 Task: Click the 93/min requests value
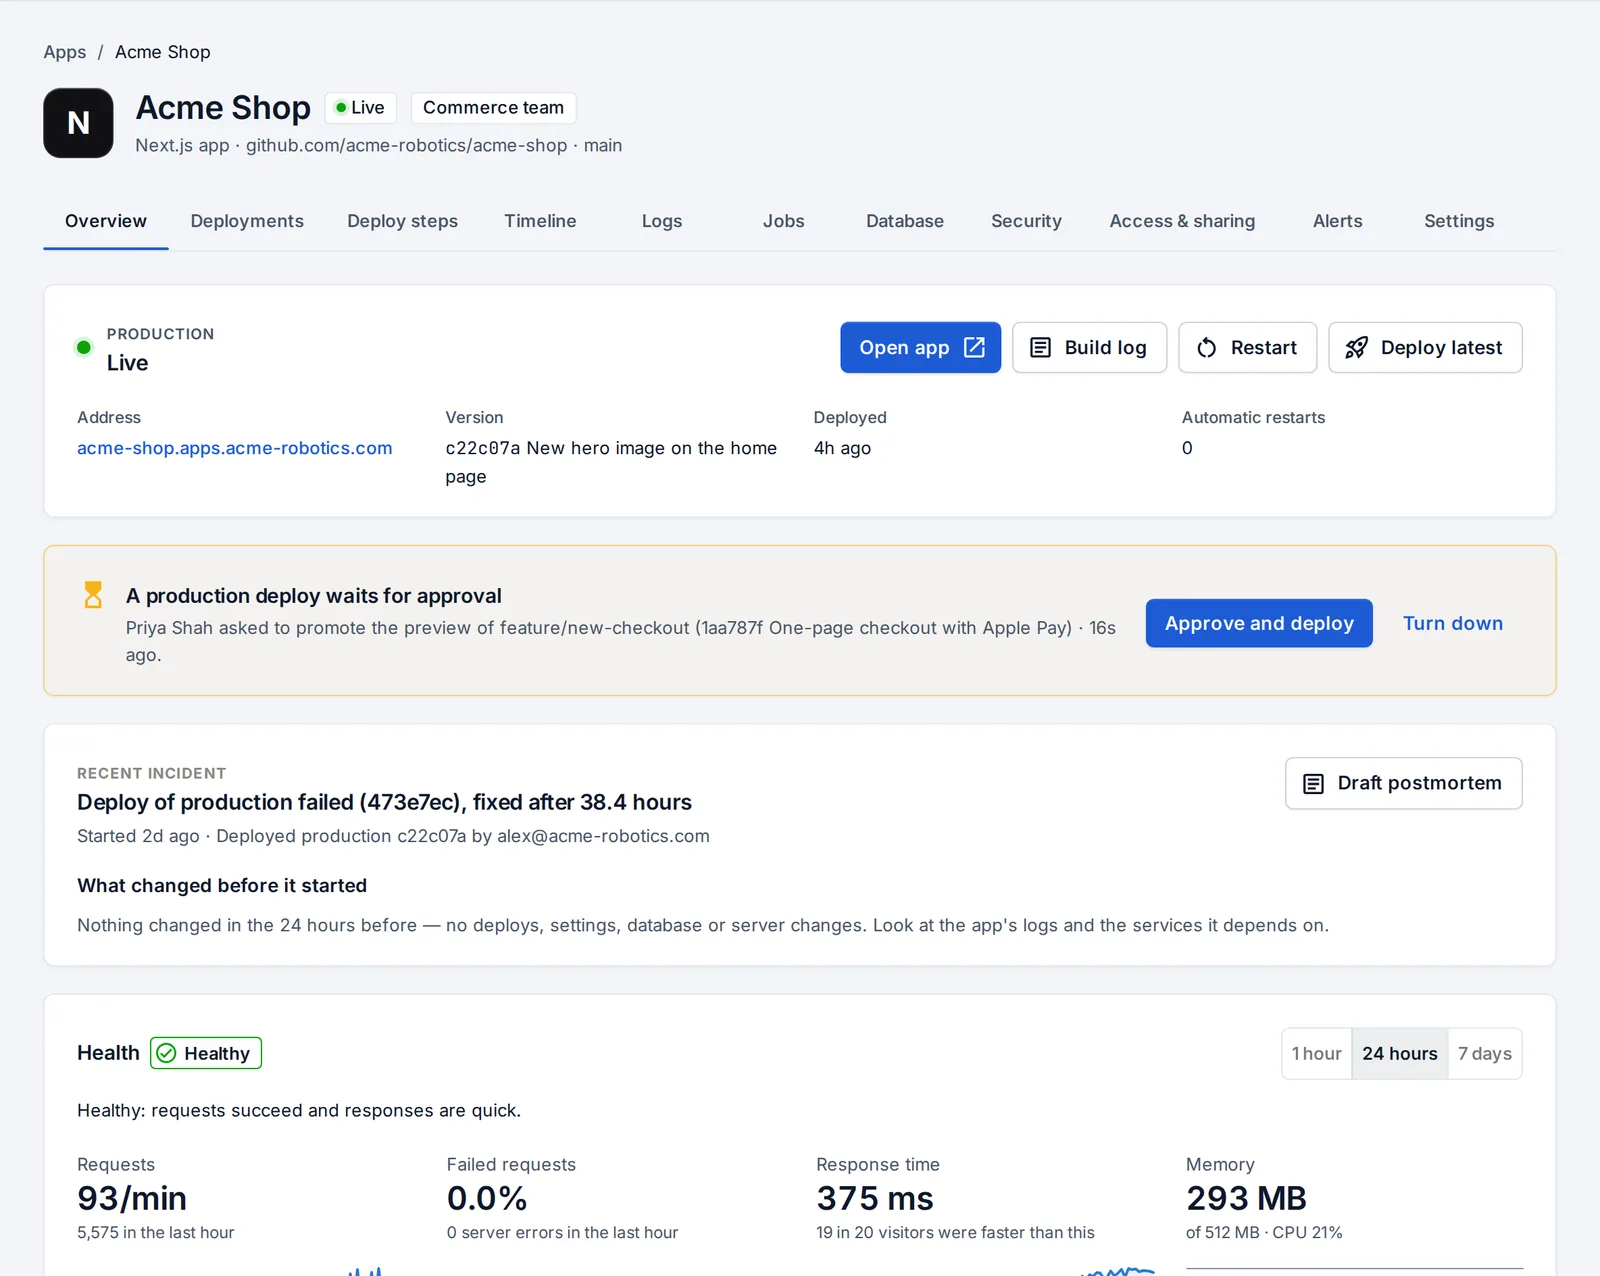coord(132,1198)
